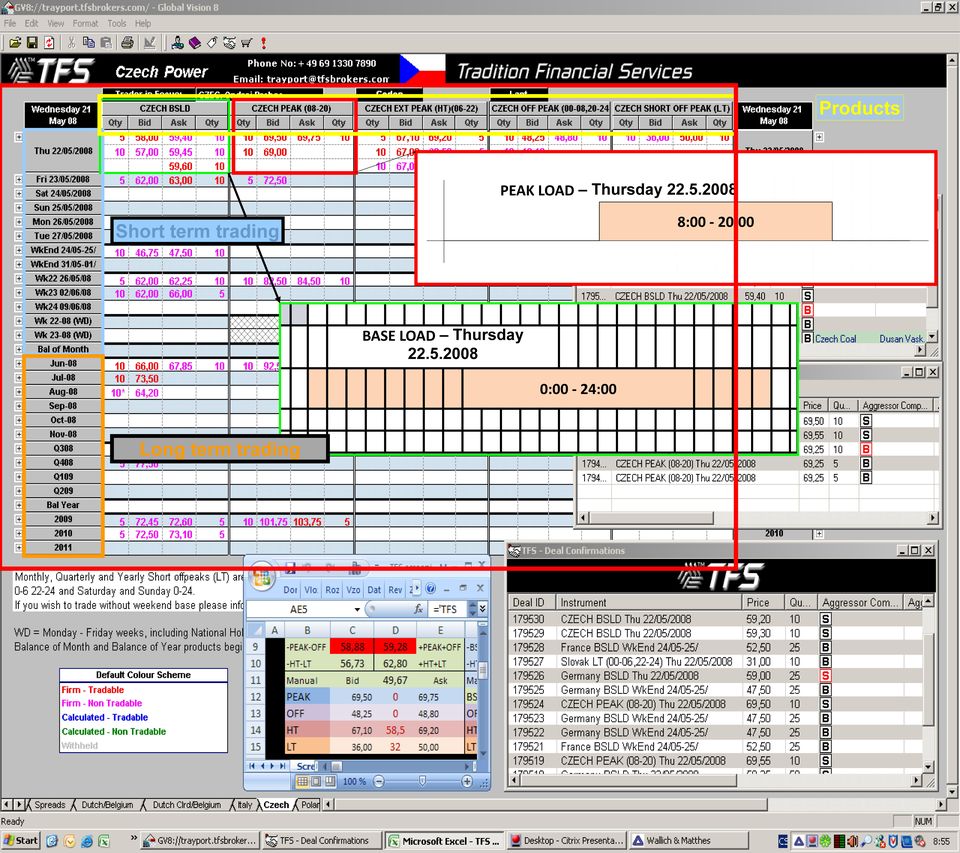The image size is (960, 853).
Task: Click the magnifier tray icon
Action: pos(866,841)
